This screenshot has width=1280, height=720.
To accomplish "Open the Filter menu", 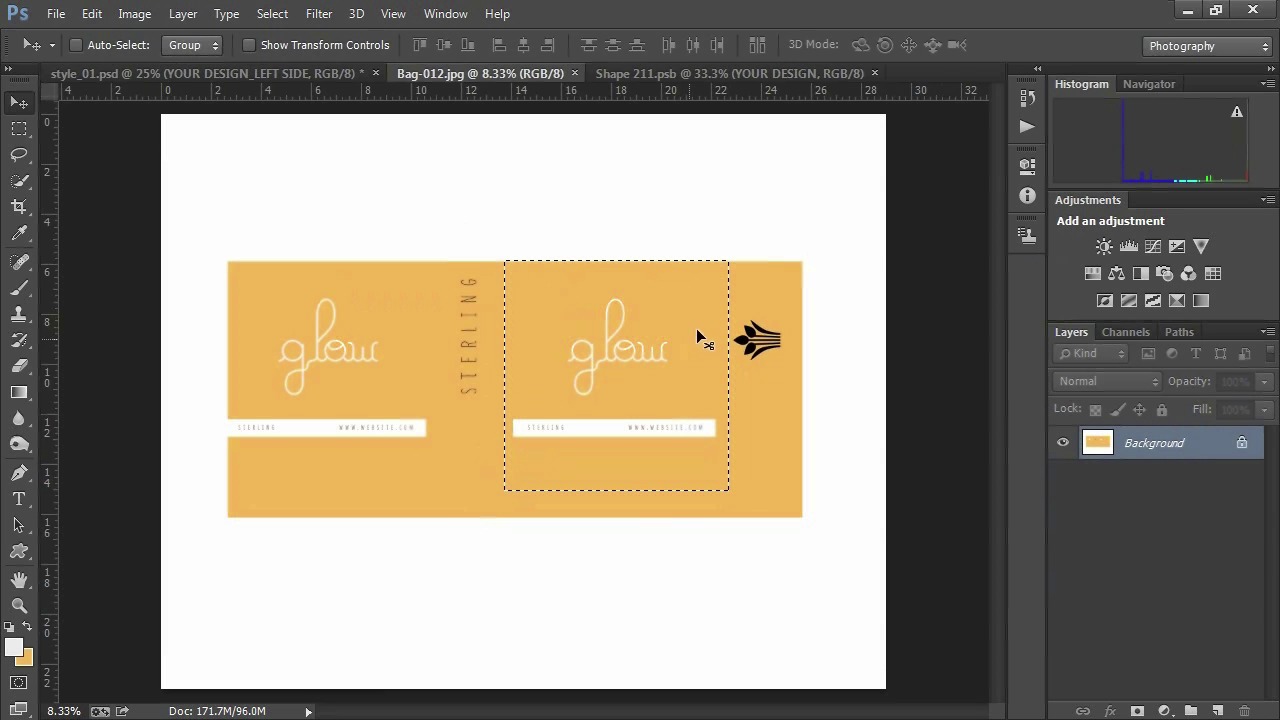I will click(x=319, y=14).
